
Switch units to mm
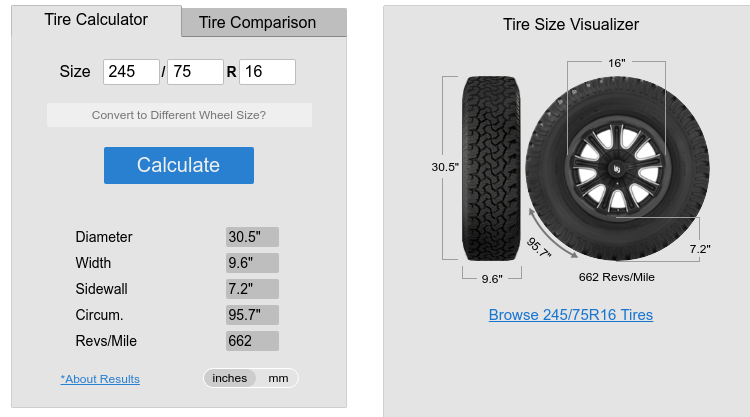(x=278, y=378)
